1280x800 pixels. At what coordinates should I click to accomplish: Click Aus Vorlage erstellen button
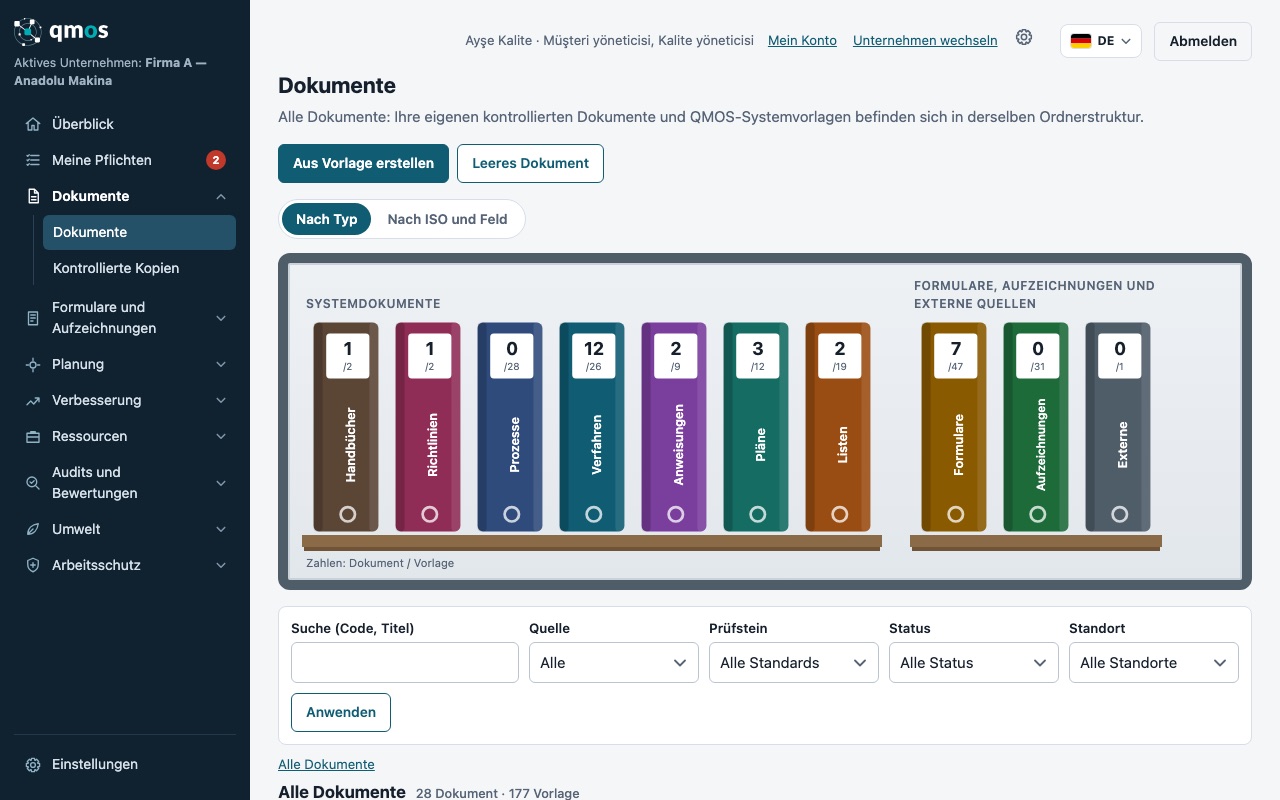click(x=363, y=163)
